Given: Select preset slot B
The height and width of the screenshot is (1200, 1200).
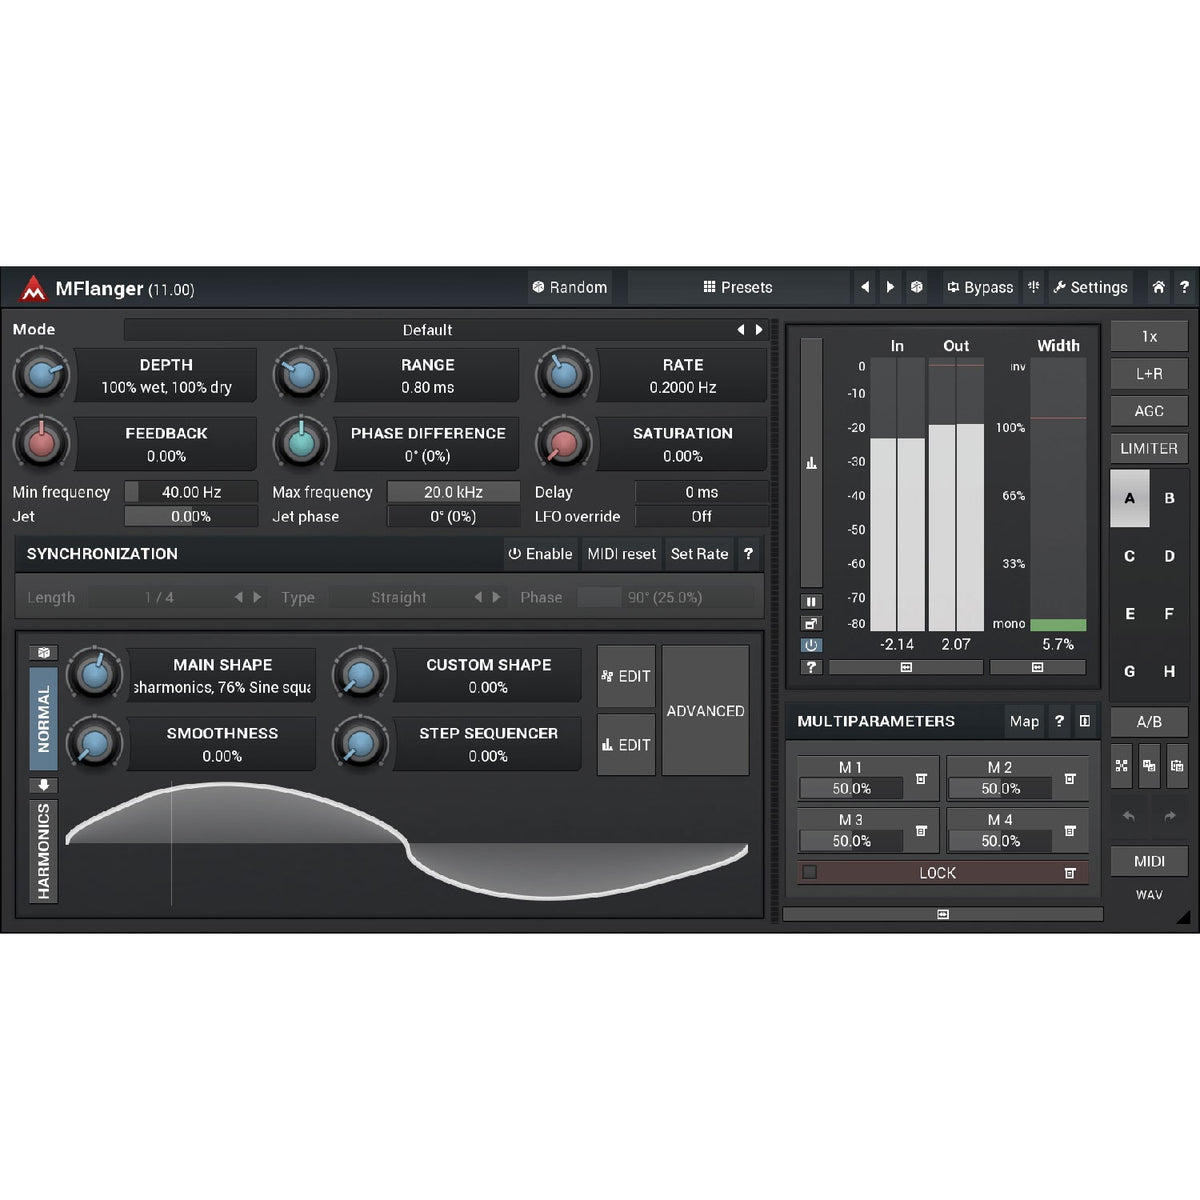Looking at the screenshot, I should pos(1169,498).
